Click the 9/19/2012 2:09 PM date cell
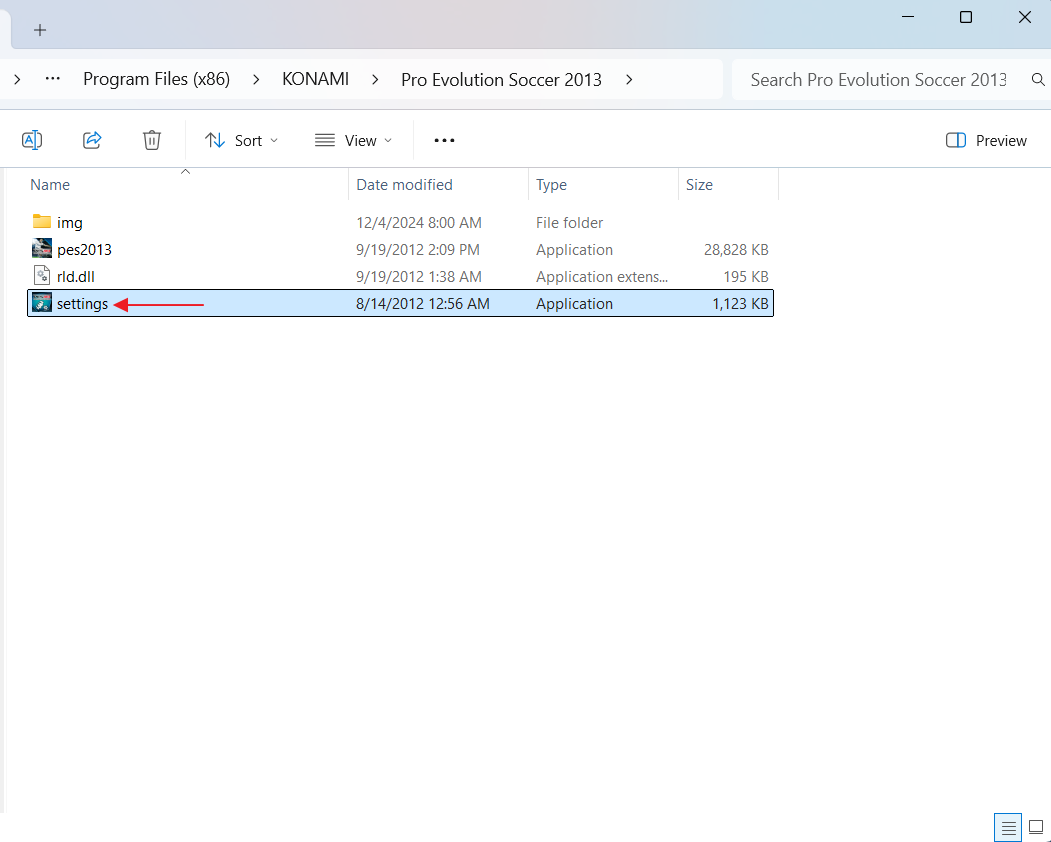 418,249
